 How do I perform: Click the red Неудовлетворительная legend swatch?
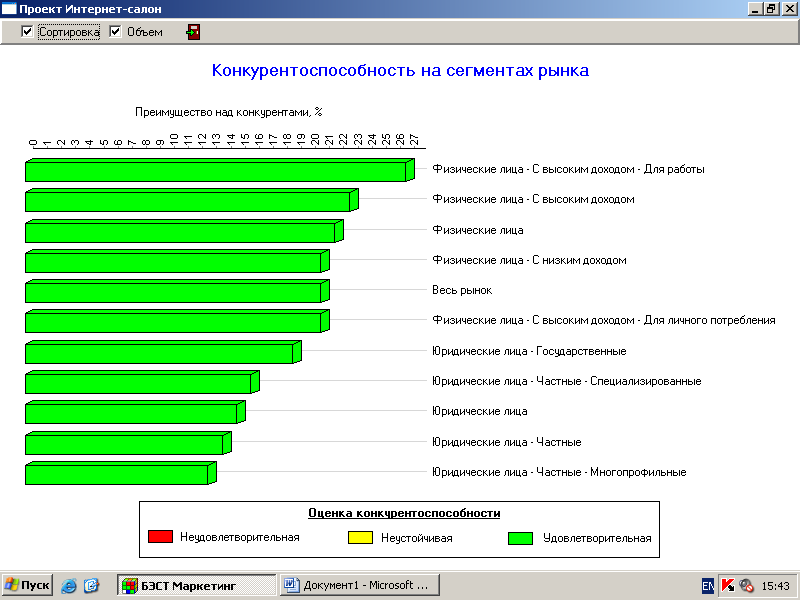160,537
